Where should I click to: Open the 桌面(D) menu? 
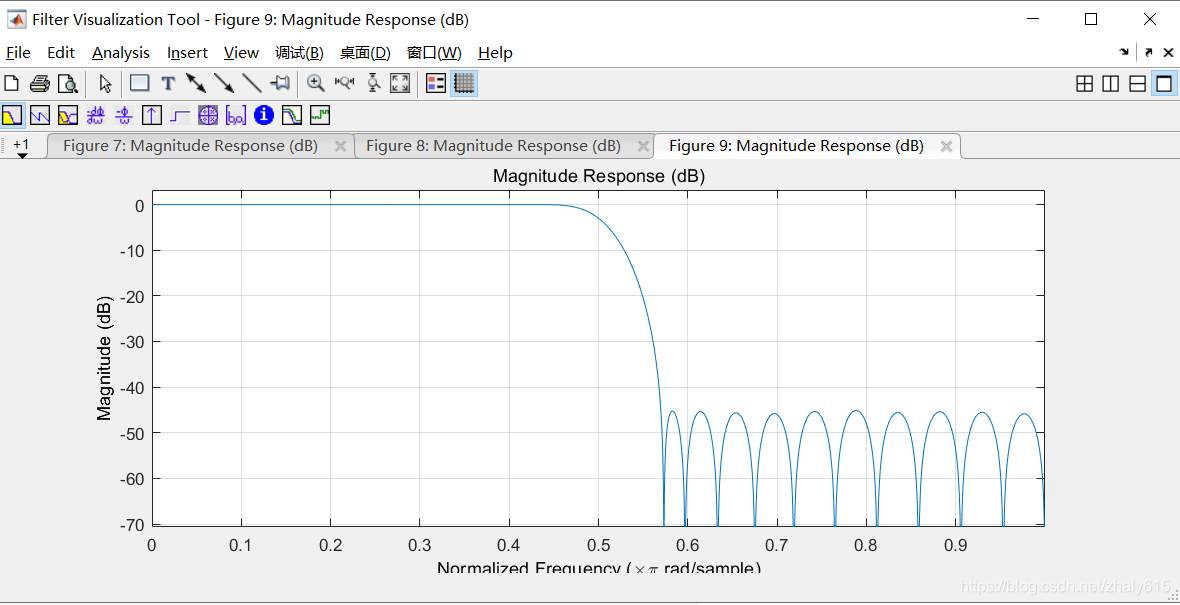(366, 53)
